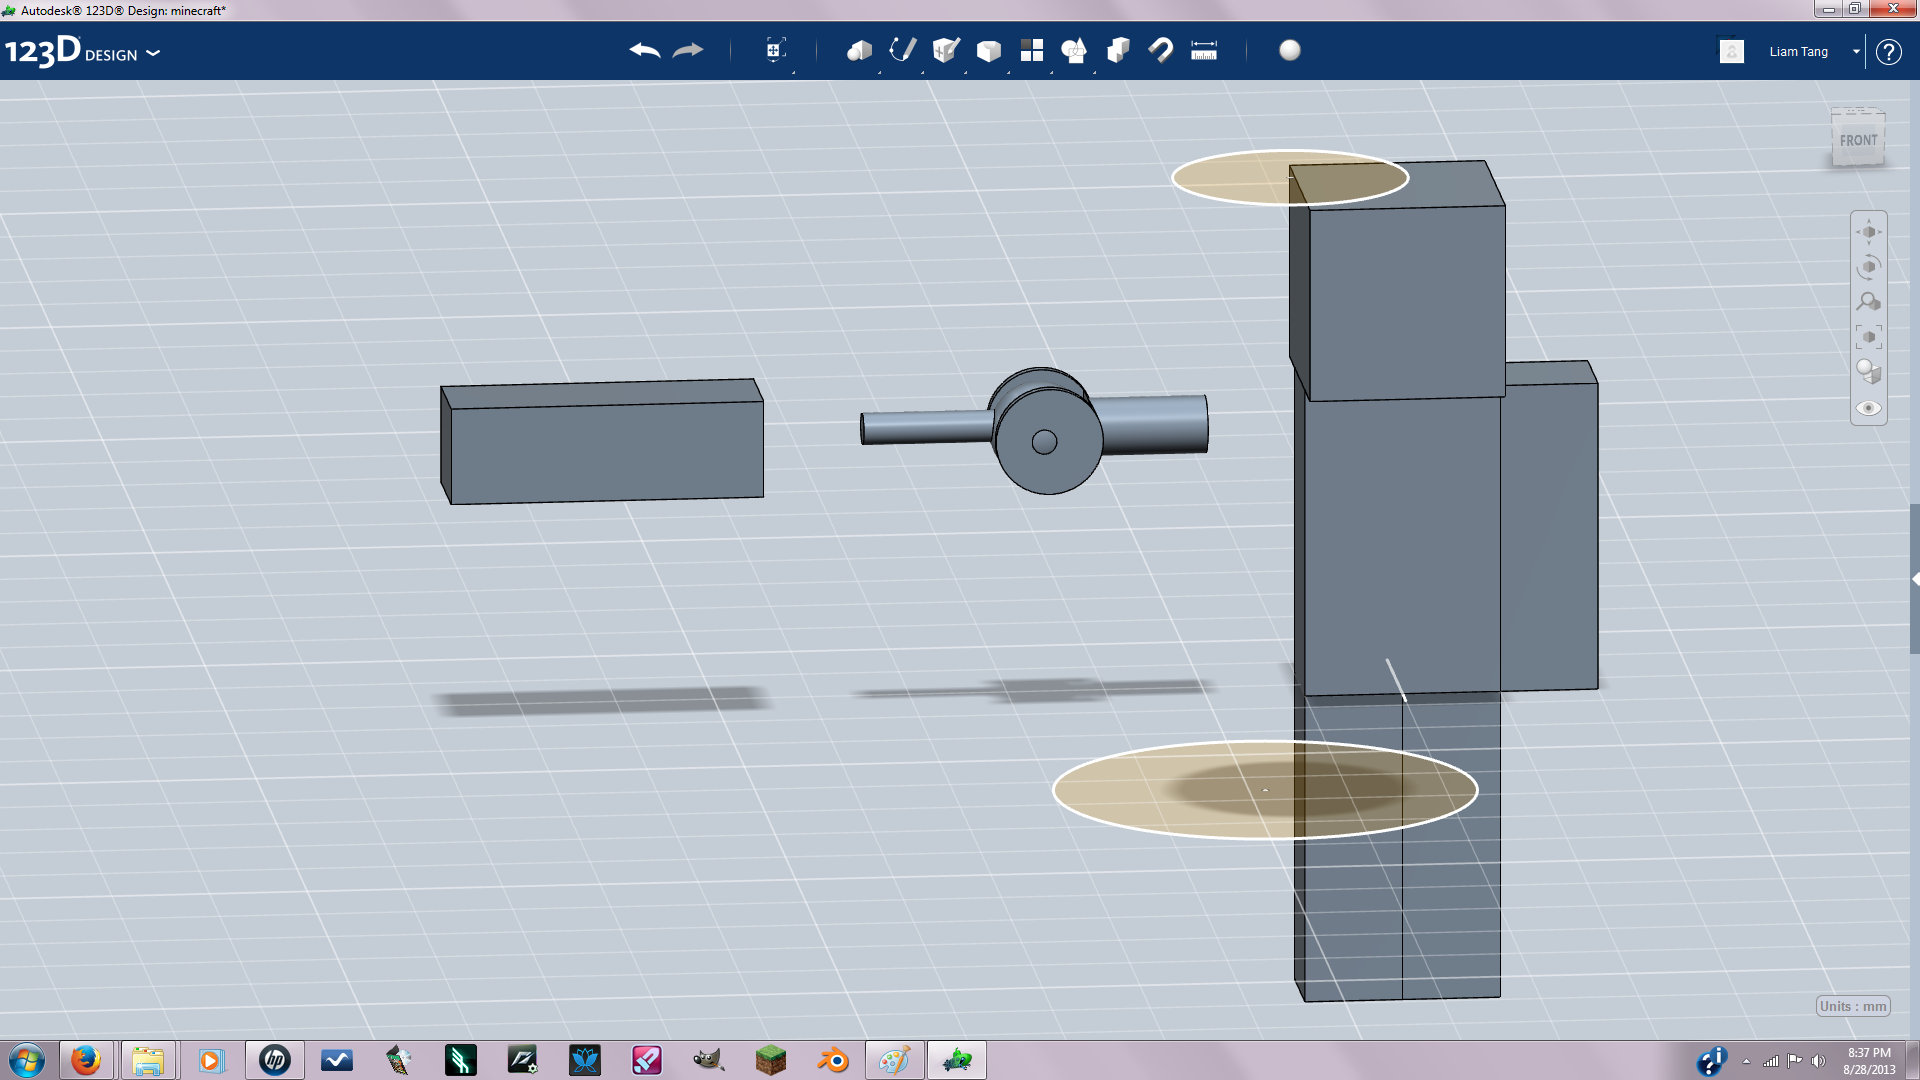This screenshot has height=1080, width=1920.
Task: Toggle the show/hide eye icon
Action: pos(1869,408)
